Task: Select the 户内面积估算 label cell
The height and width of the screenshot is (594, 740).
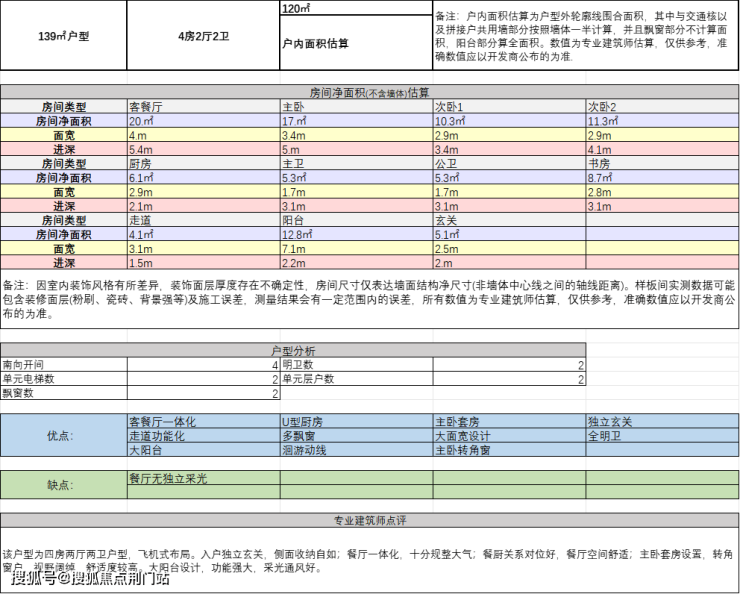Action: pyautogui.click(x=355, y=43)
